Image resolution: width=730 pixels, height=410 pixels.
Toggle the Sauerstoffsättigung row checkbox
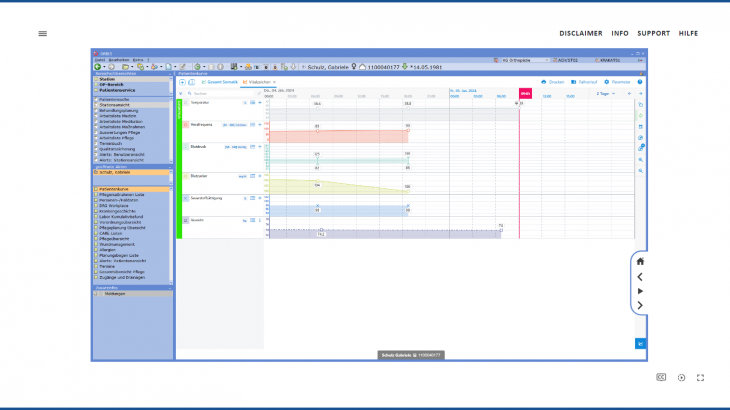click(x=185, y=198)
